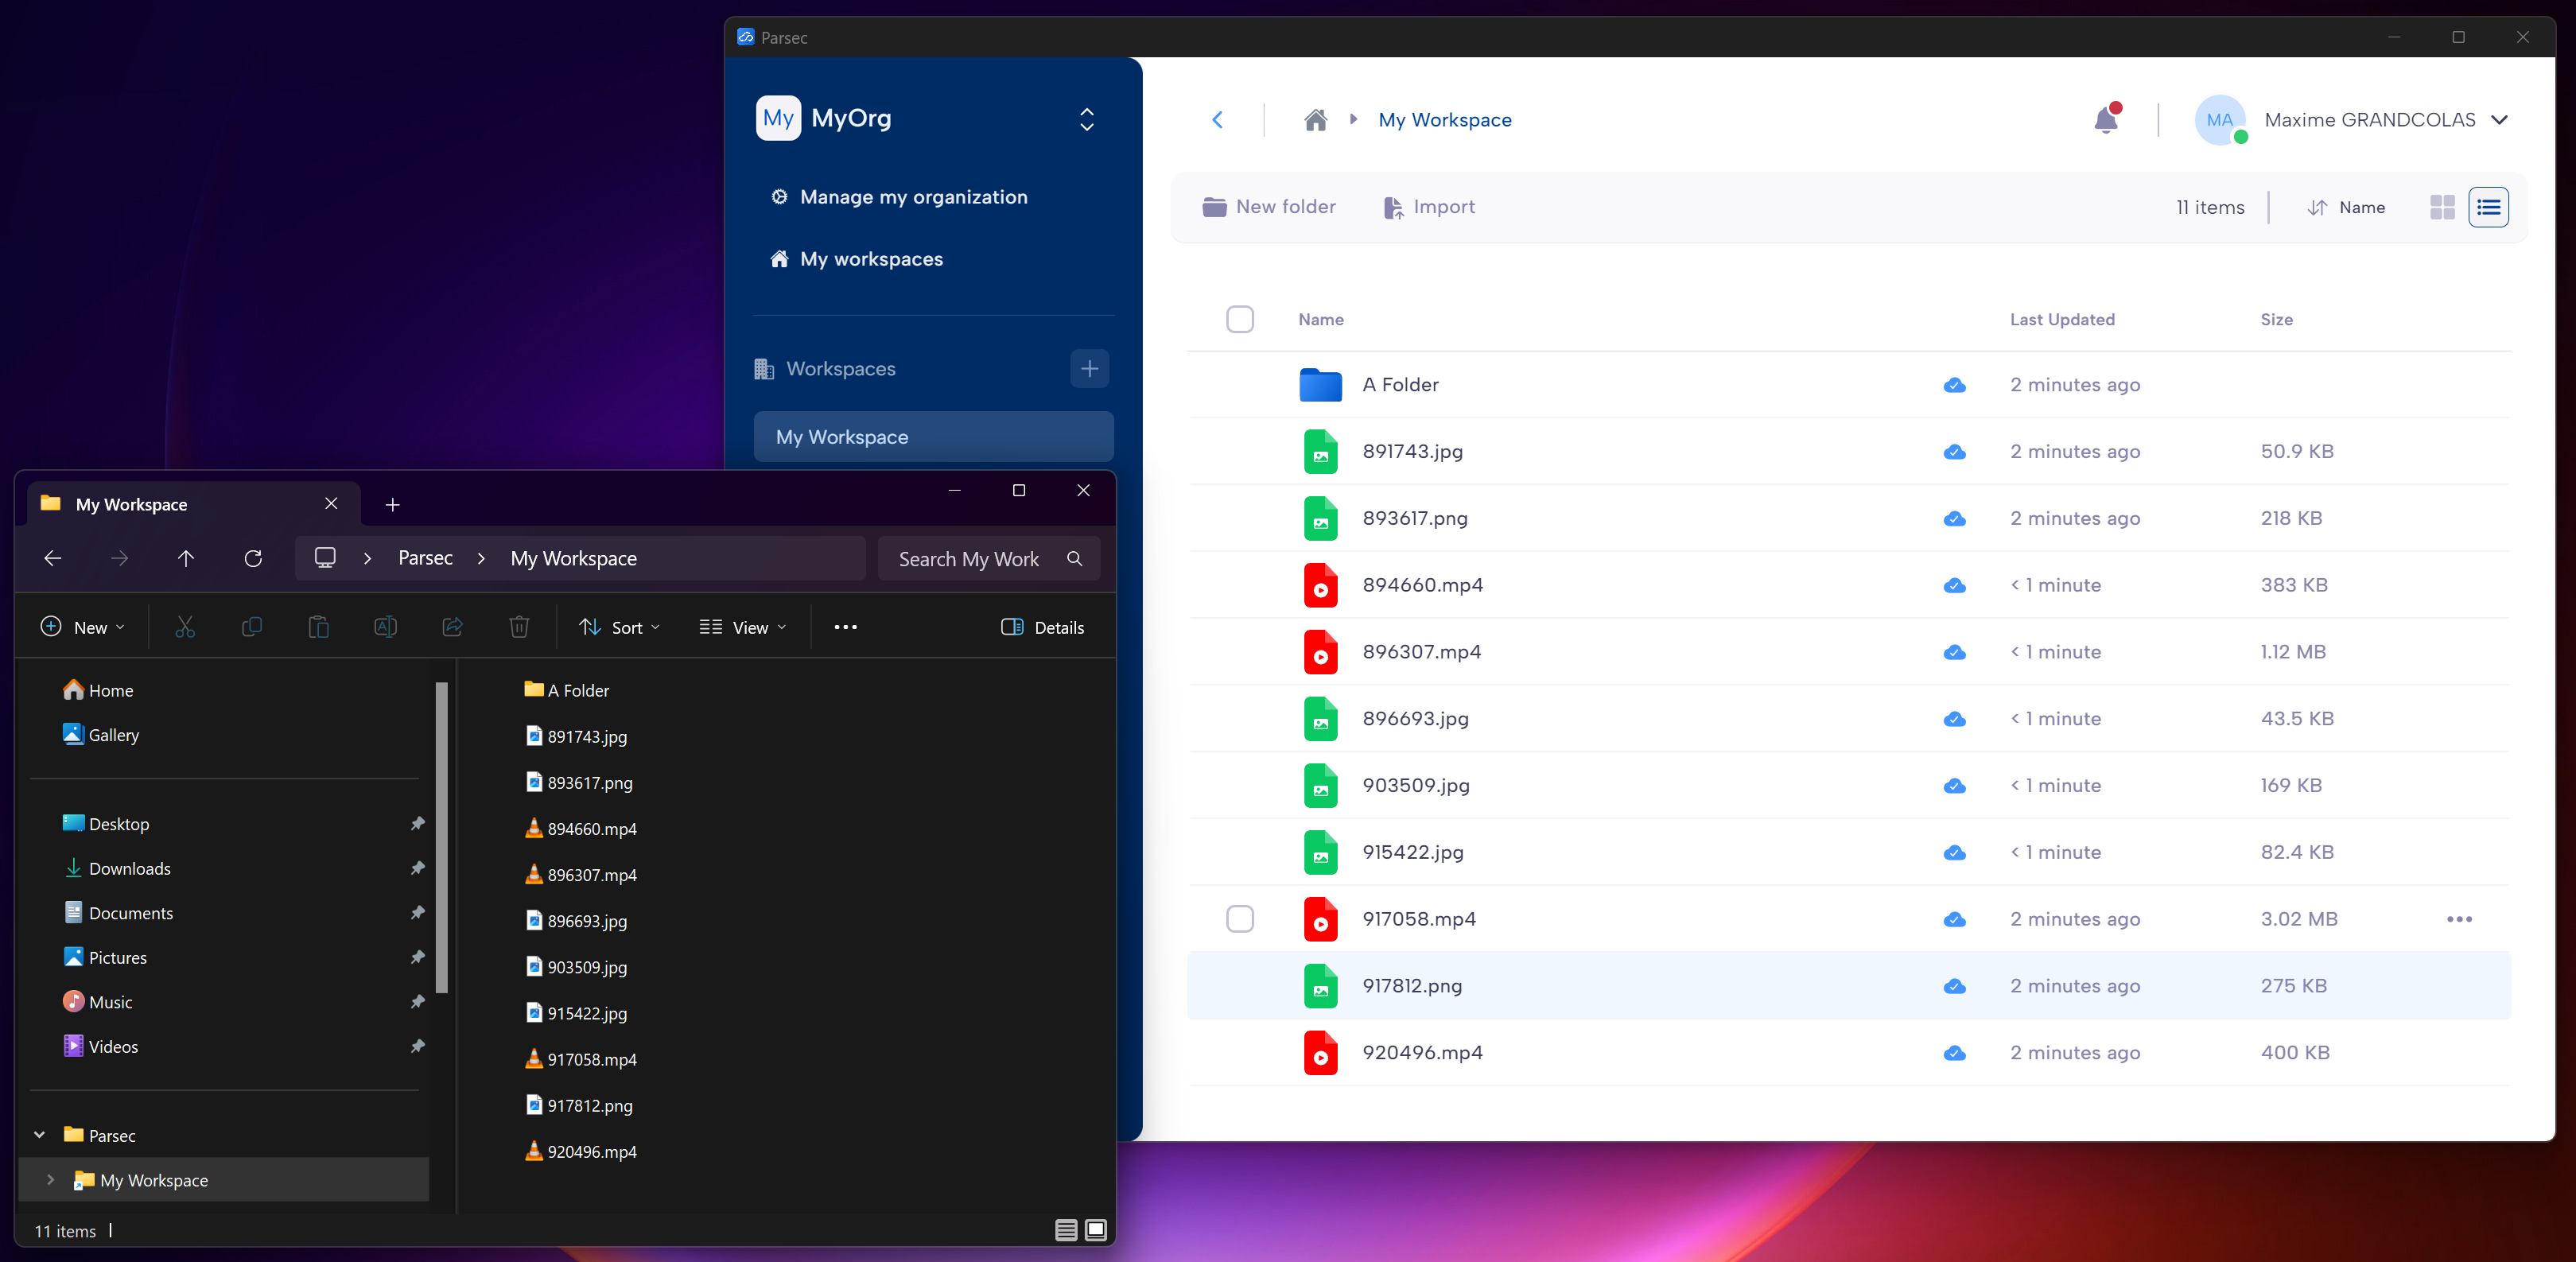Switch File Explorer to details layout icon
The width and height of the screenshot is (2576, 1262).
[1066, 1230]
